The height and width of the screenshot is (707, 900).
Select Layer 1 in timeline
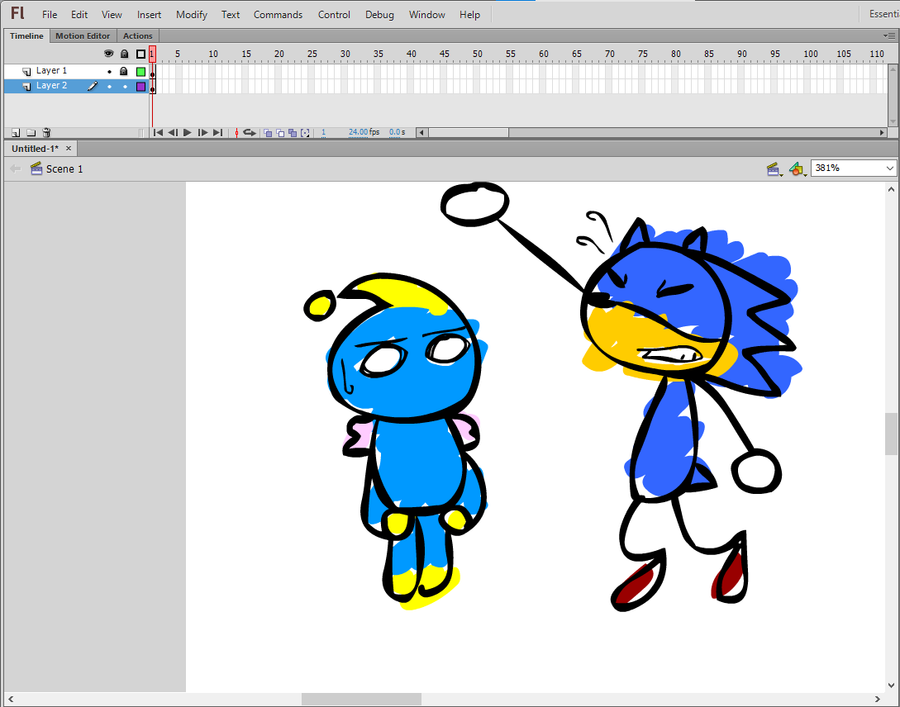[x=52, y=71]
